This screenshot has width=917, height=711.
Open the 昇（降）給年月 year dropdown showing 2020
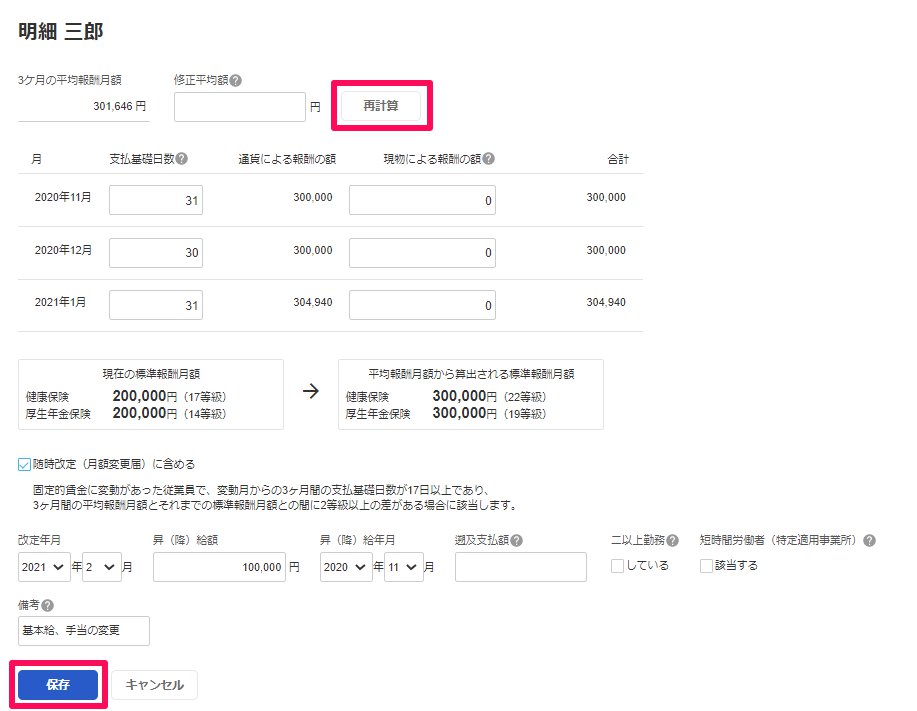click(346, 567)
